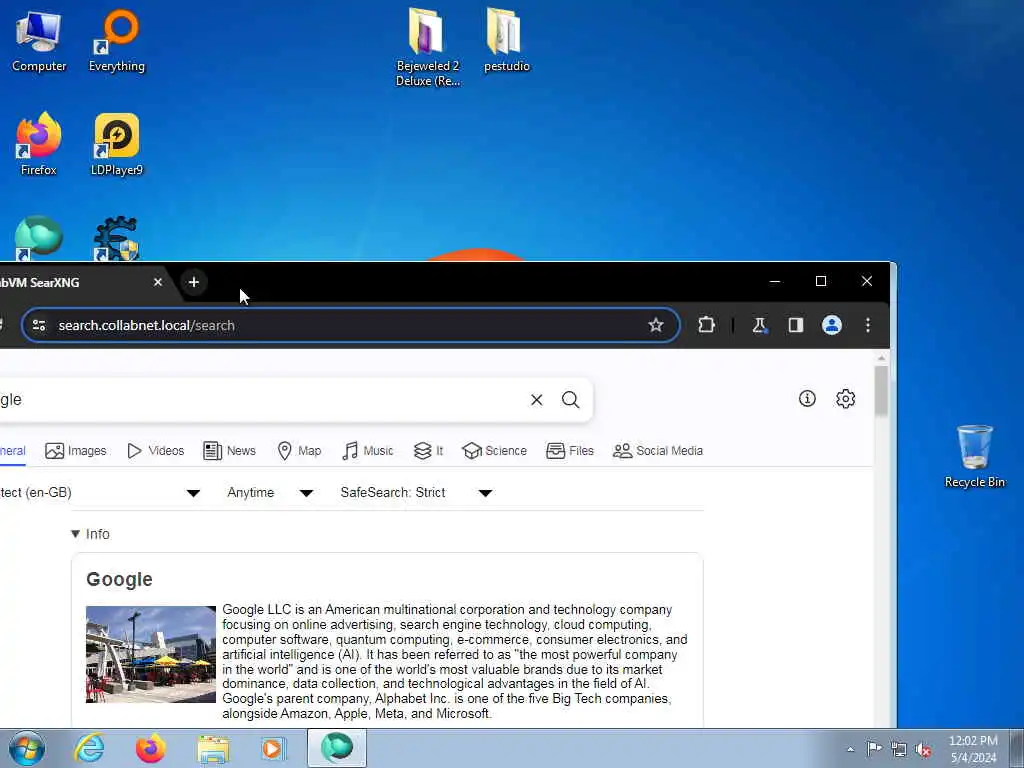Viewport: 1024px width, 768px height.
Task: Open the taskbar clock and date
Action: point(973,749)
